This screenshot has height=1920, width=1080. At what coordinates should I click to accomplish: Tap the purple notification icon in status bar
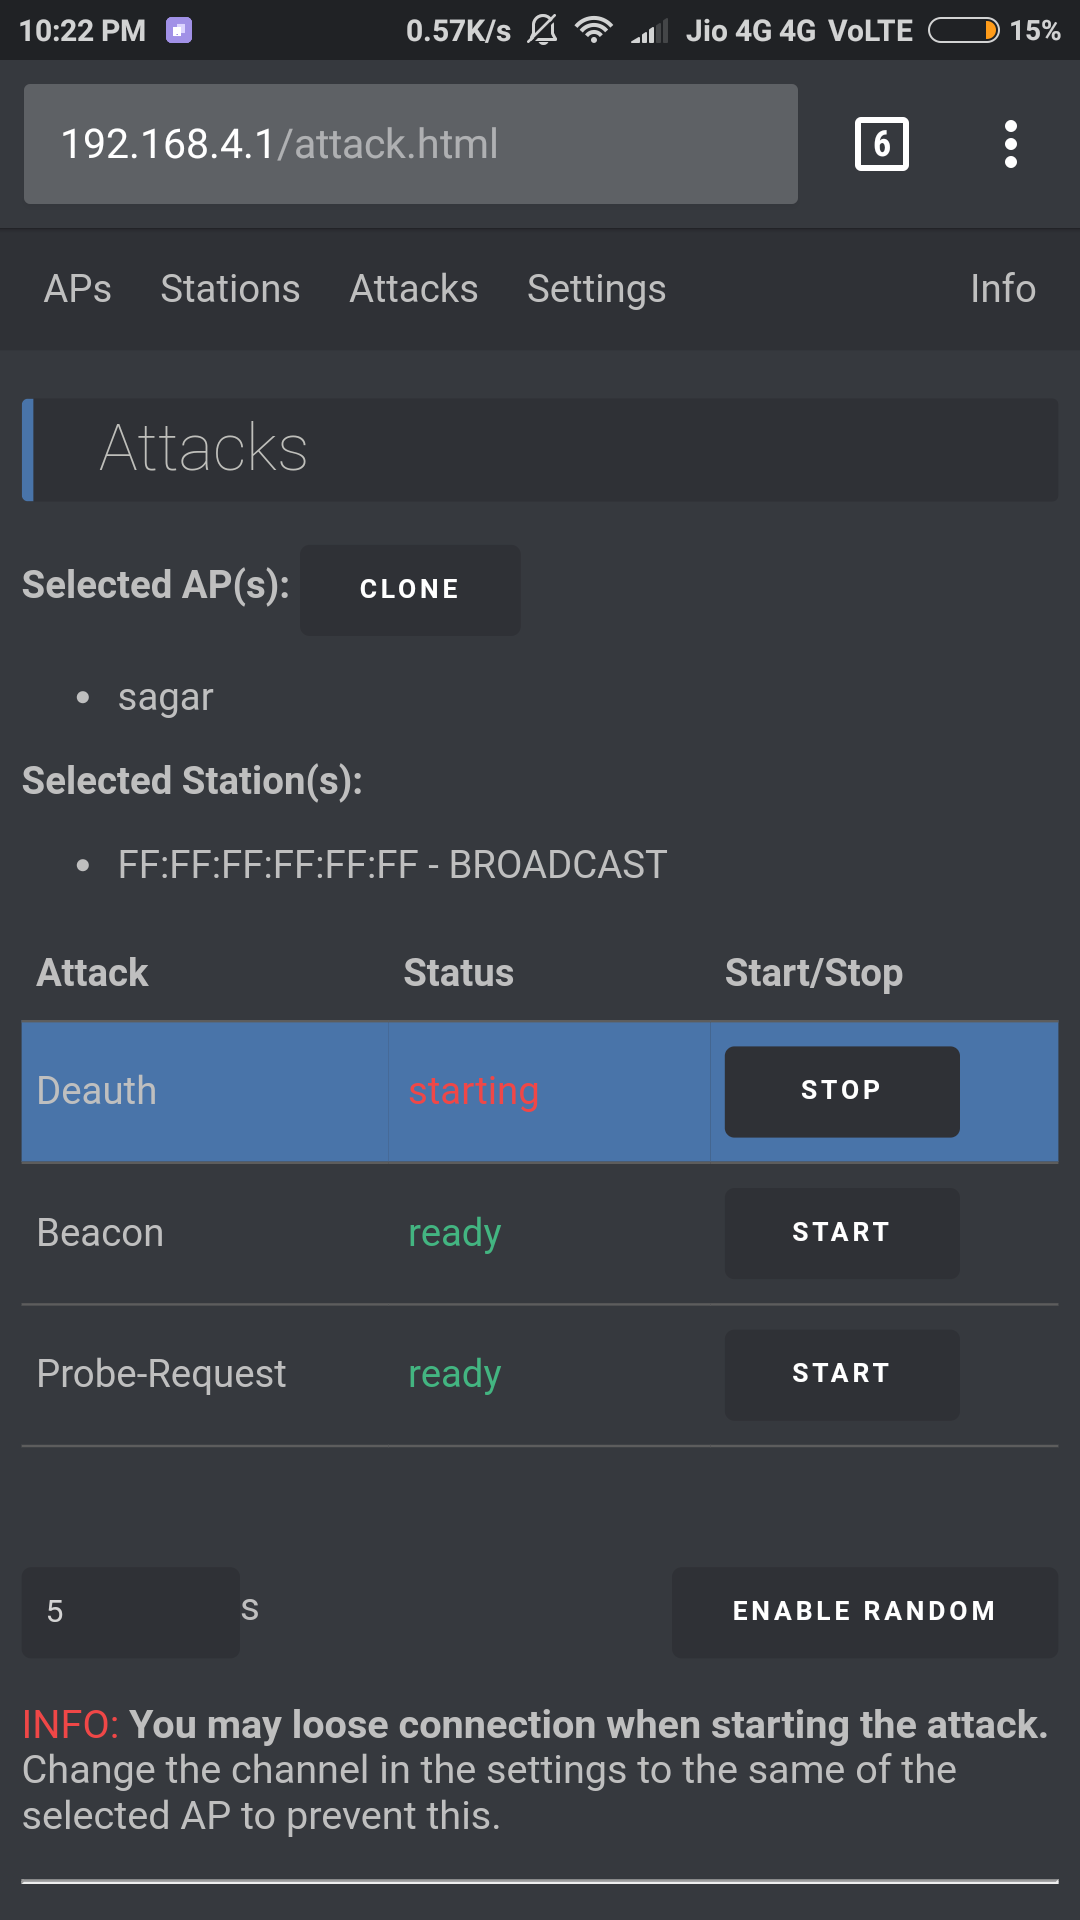point(179,30)
